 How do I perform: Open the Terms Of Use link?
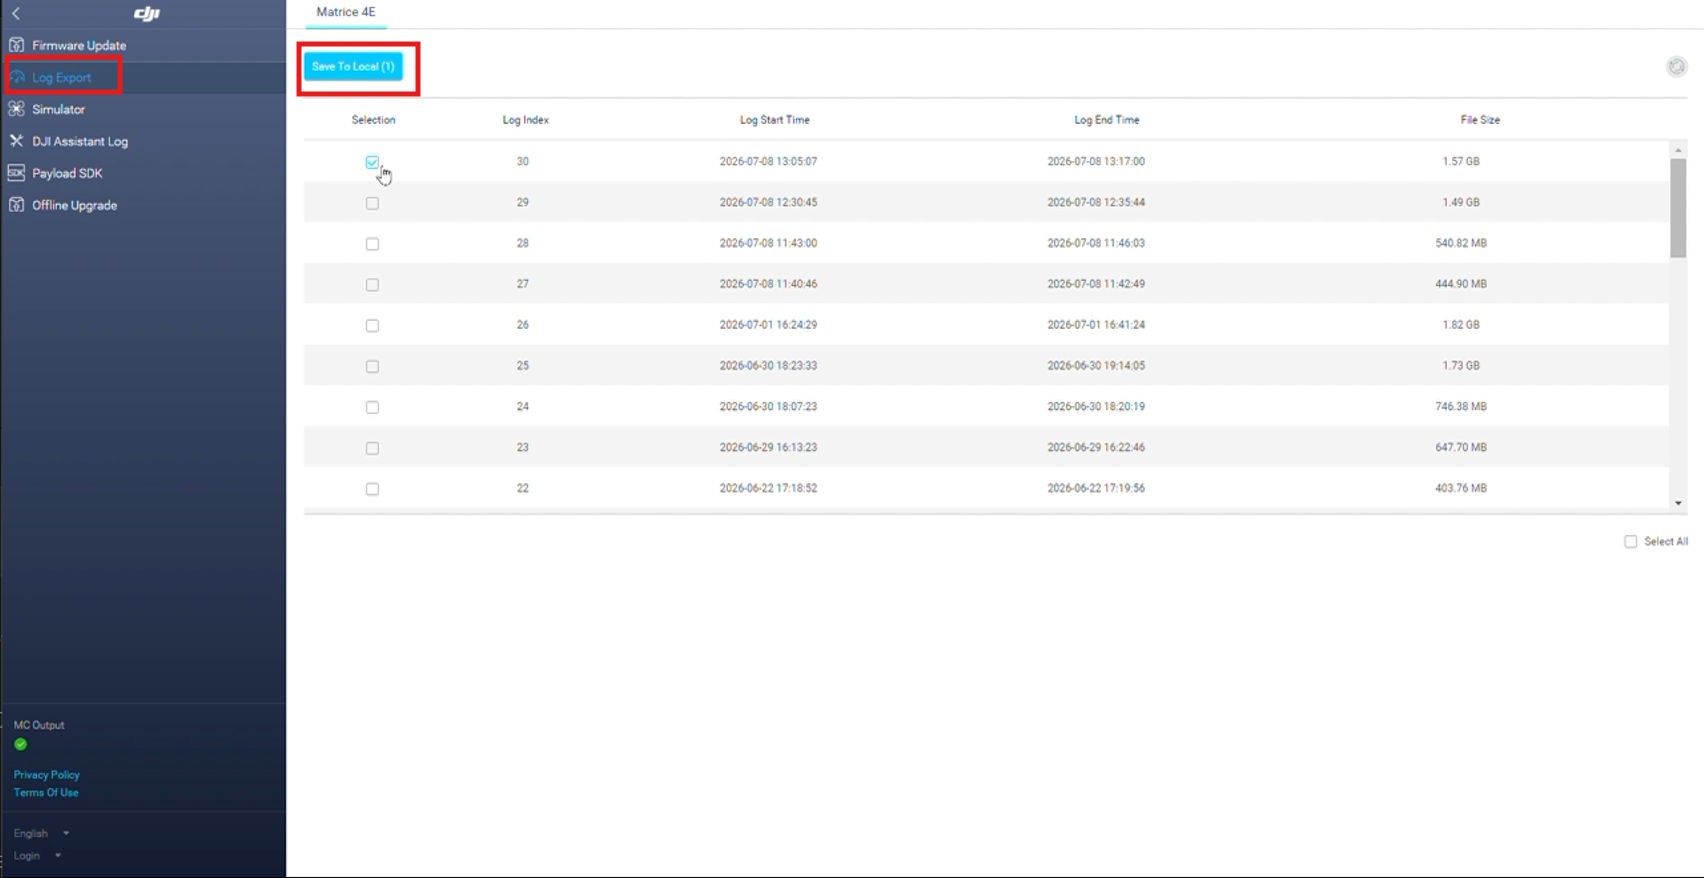(46, 793)
